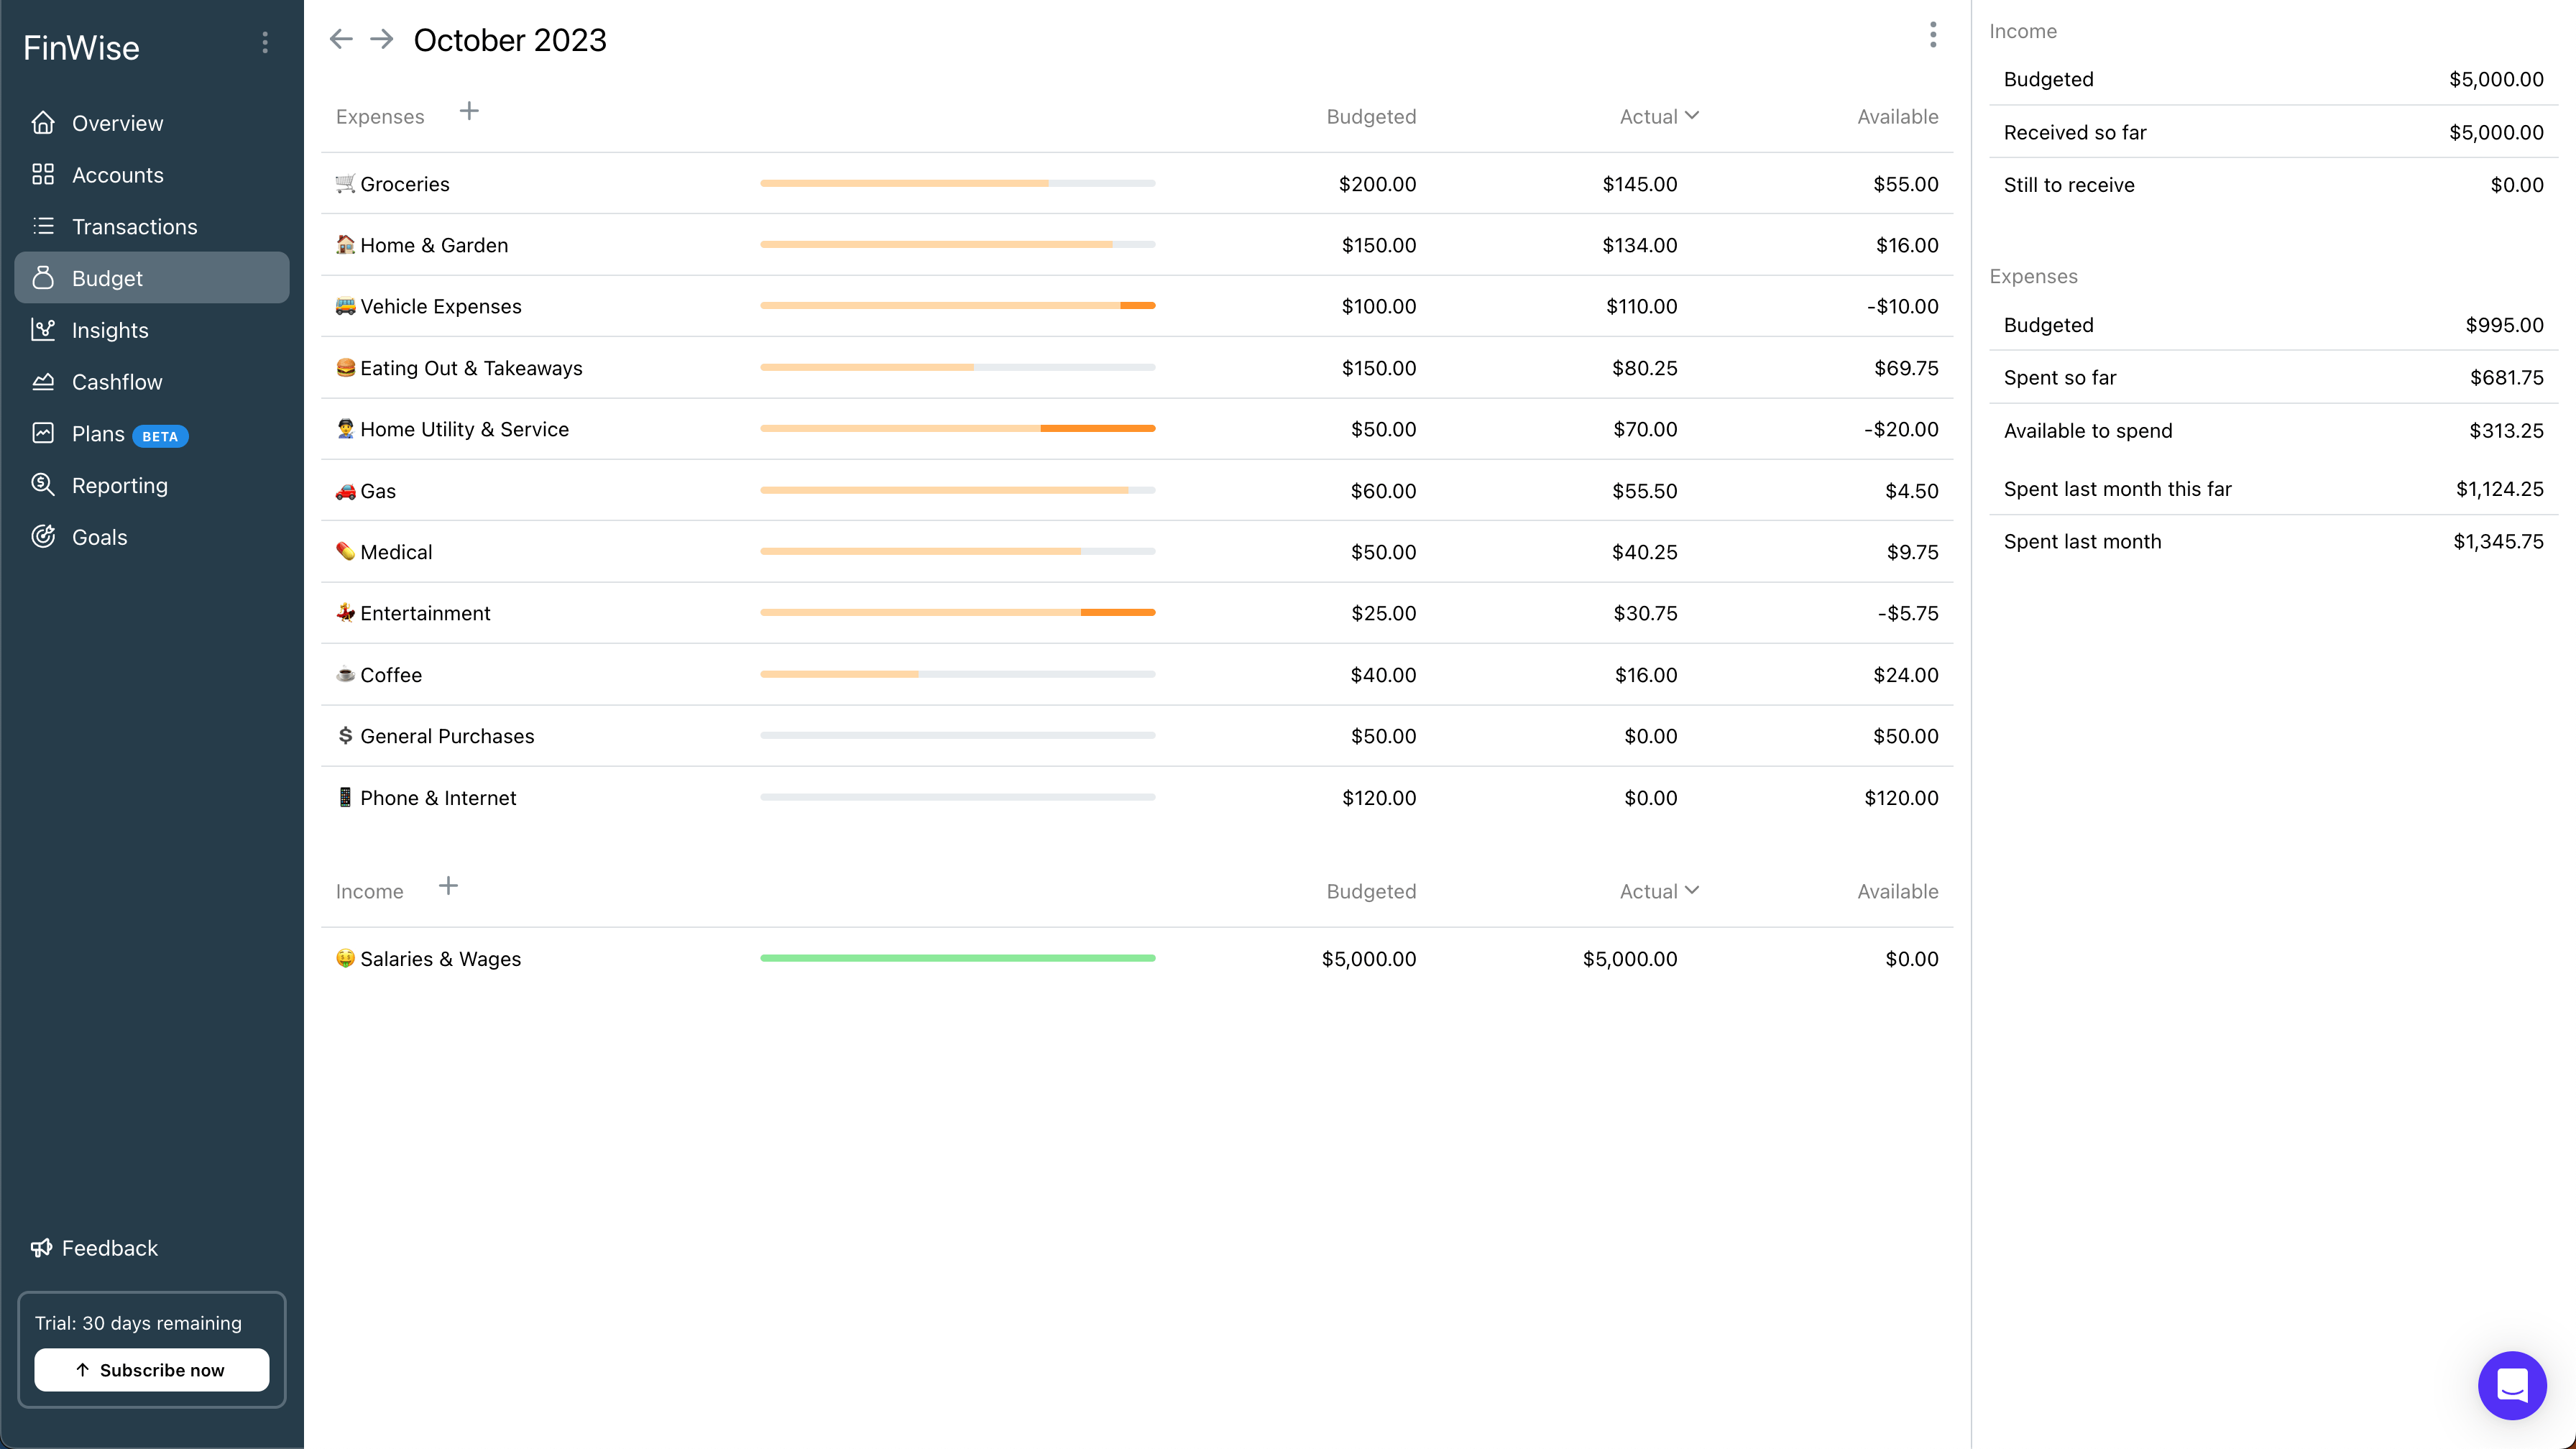Select Accounts in the sidebar
2576x1449 pixels.
pyautogui.click(x=118, y=174)
